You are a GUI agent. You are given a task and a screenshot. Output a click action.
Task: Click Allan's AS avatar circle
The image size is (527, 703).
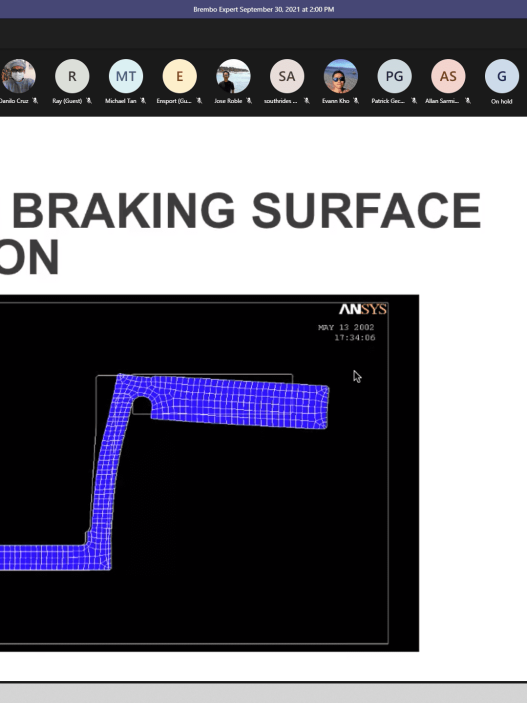[448, 76]
